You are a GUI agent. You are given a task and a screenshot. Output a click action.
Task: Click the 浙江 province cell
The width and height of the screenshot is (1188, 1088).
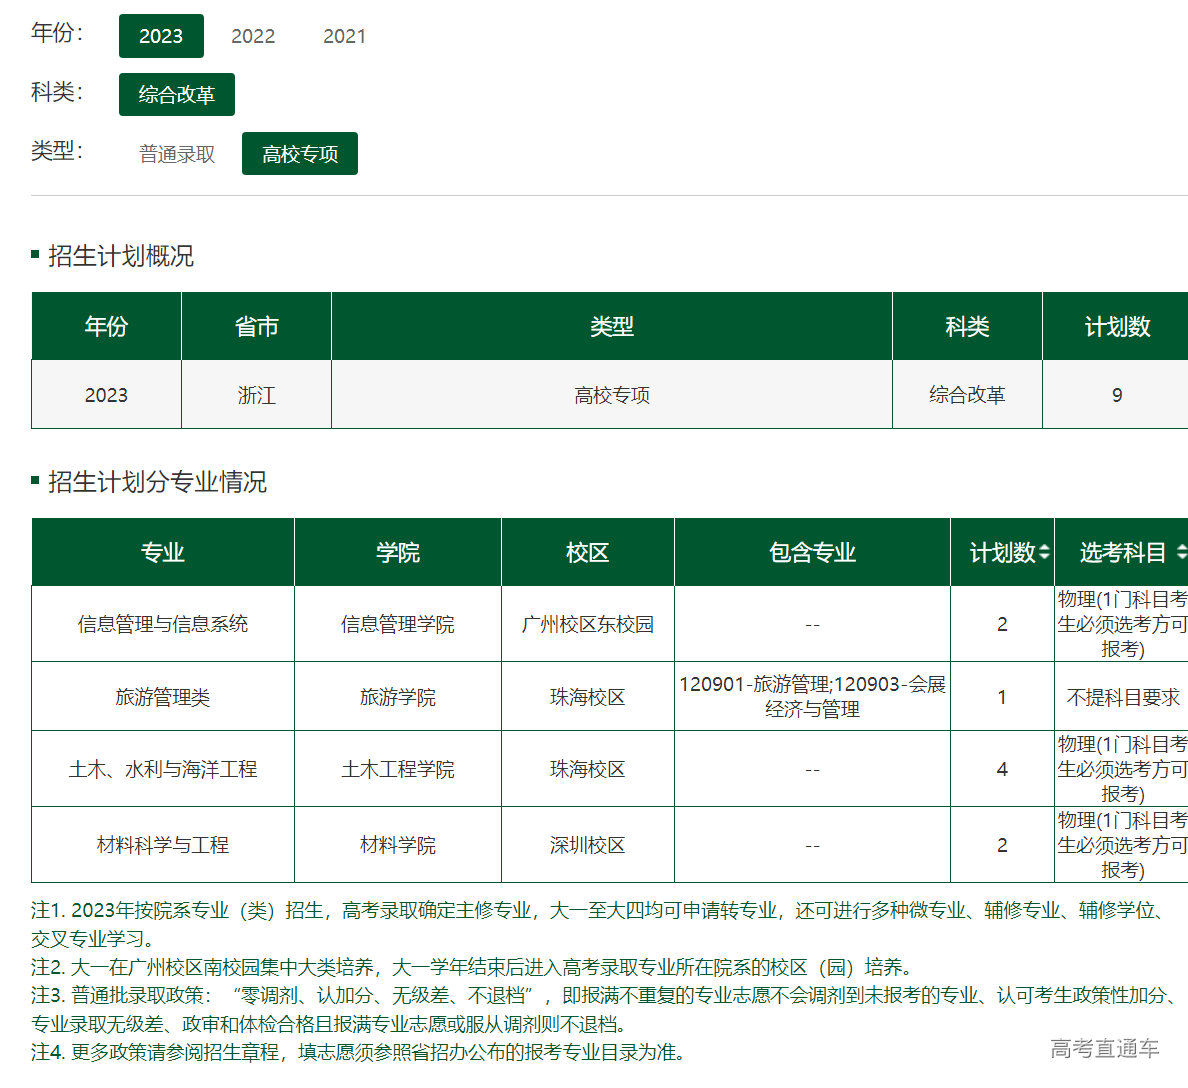tap(256, 395)
